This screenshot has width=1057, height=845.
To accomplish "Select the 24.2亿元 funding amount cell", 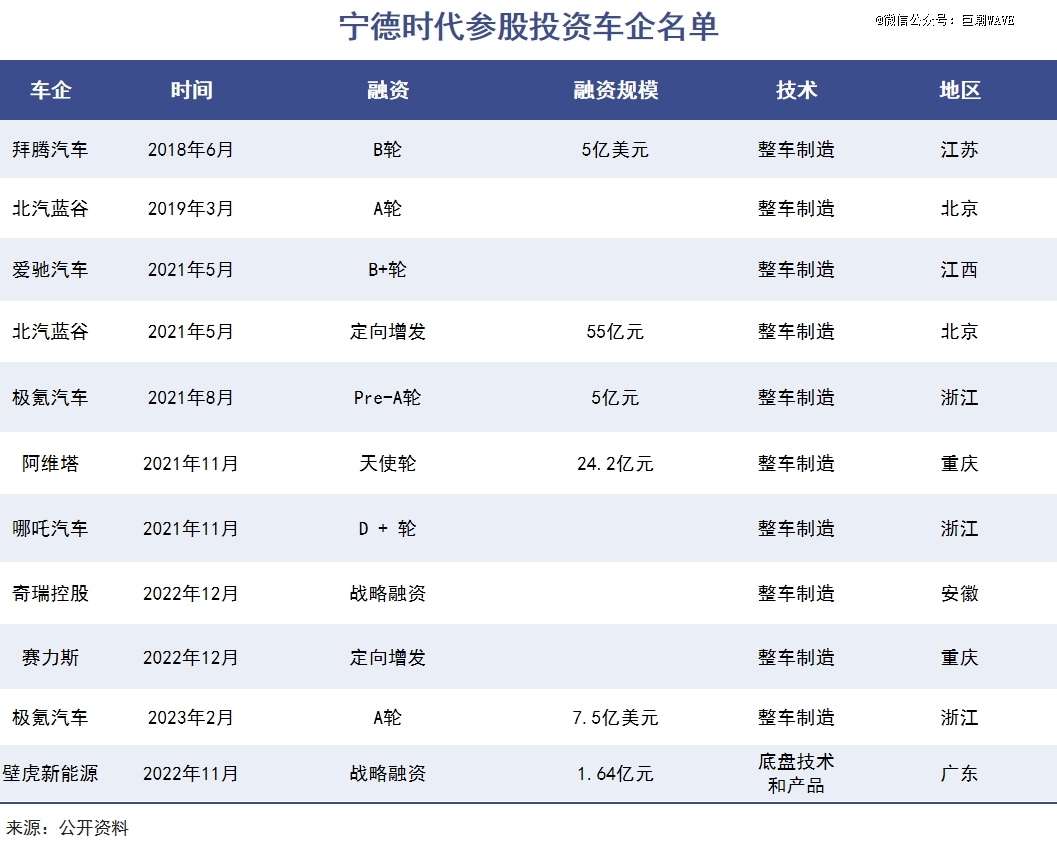I will pyautogui.click(x=615, y=463).
